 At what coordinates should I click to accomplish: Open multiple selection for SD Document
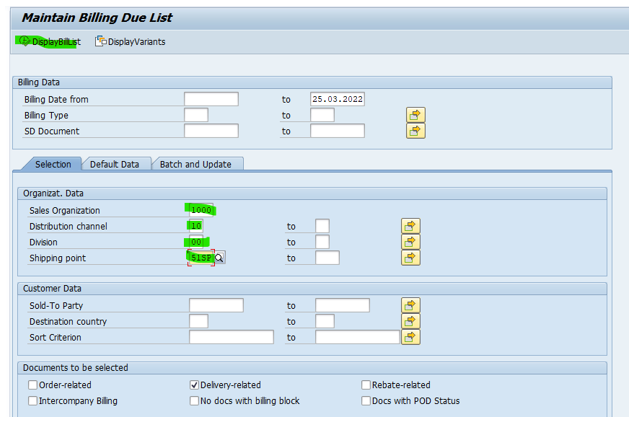[x=416, y=131]
